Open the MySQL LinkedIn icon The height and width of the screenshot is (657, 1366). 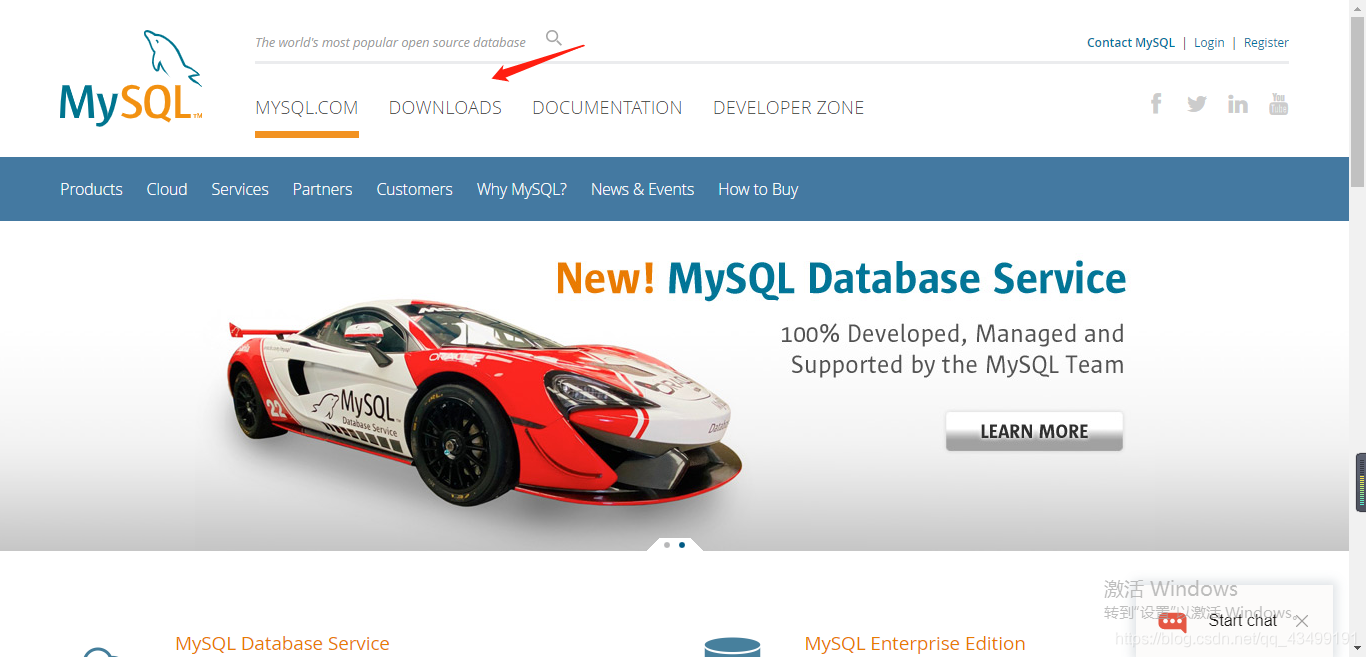click(x=1238, y=104)
